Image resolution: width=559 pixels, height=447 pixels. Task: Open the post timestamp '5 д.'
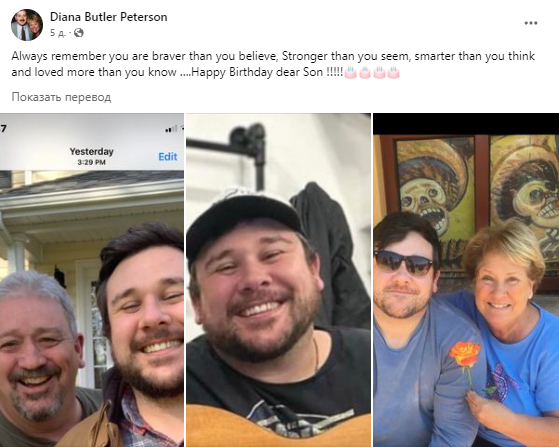point(58,33)
